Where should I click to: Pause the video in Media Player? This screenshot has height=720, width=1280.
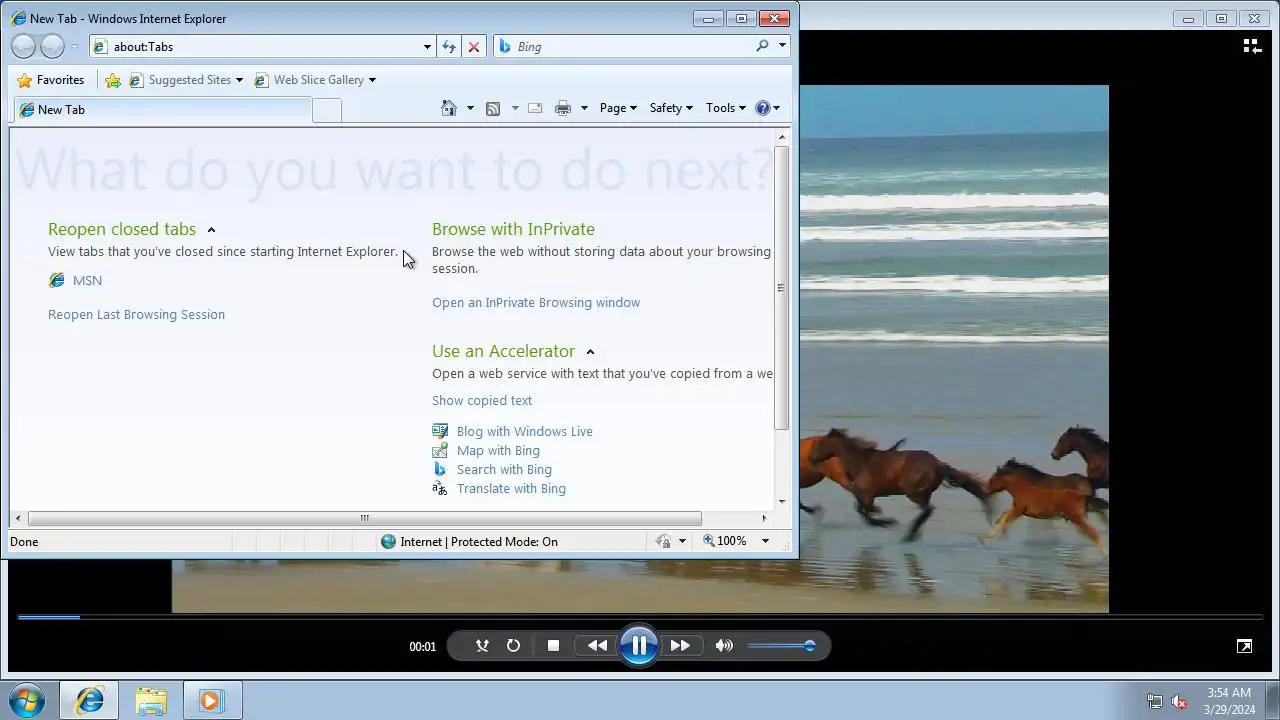[x=639, y=646]
